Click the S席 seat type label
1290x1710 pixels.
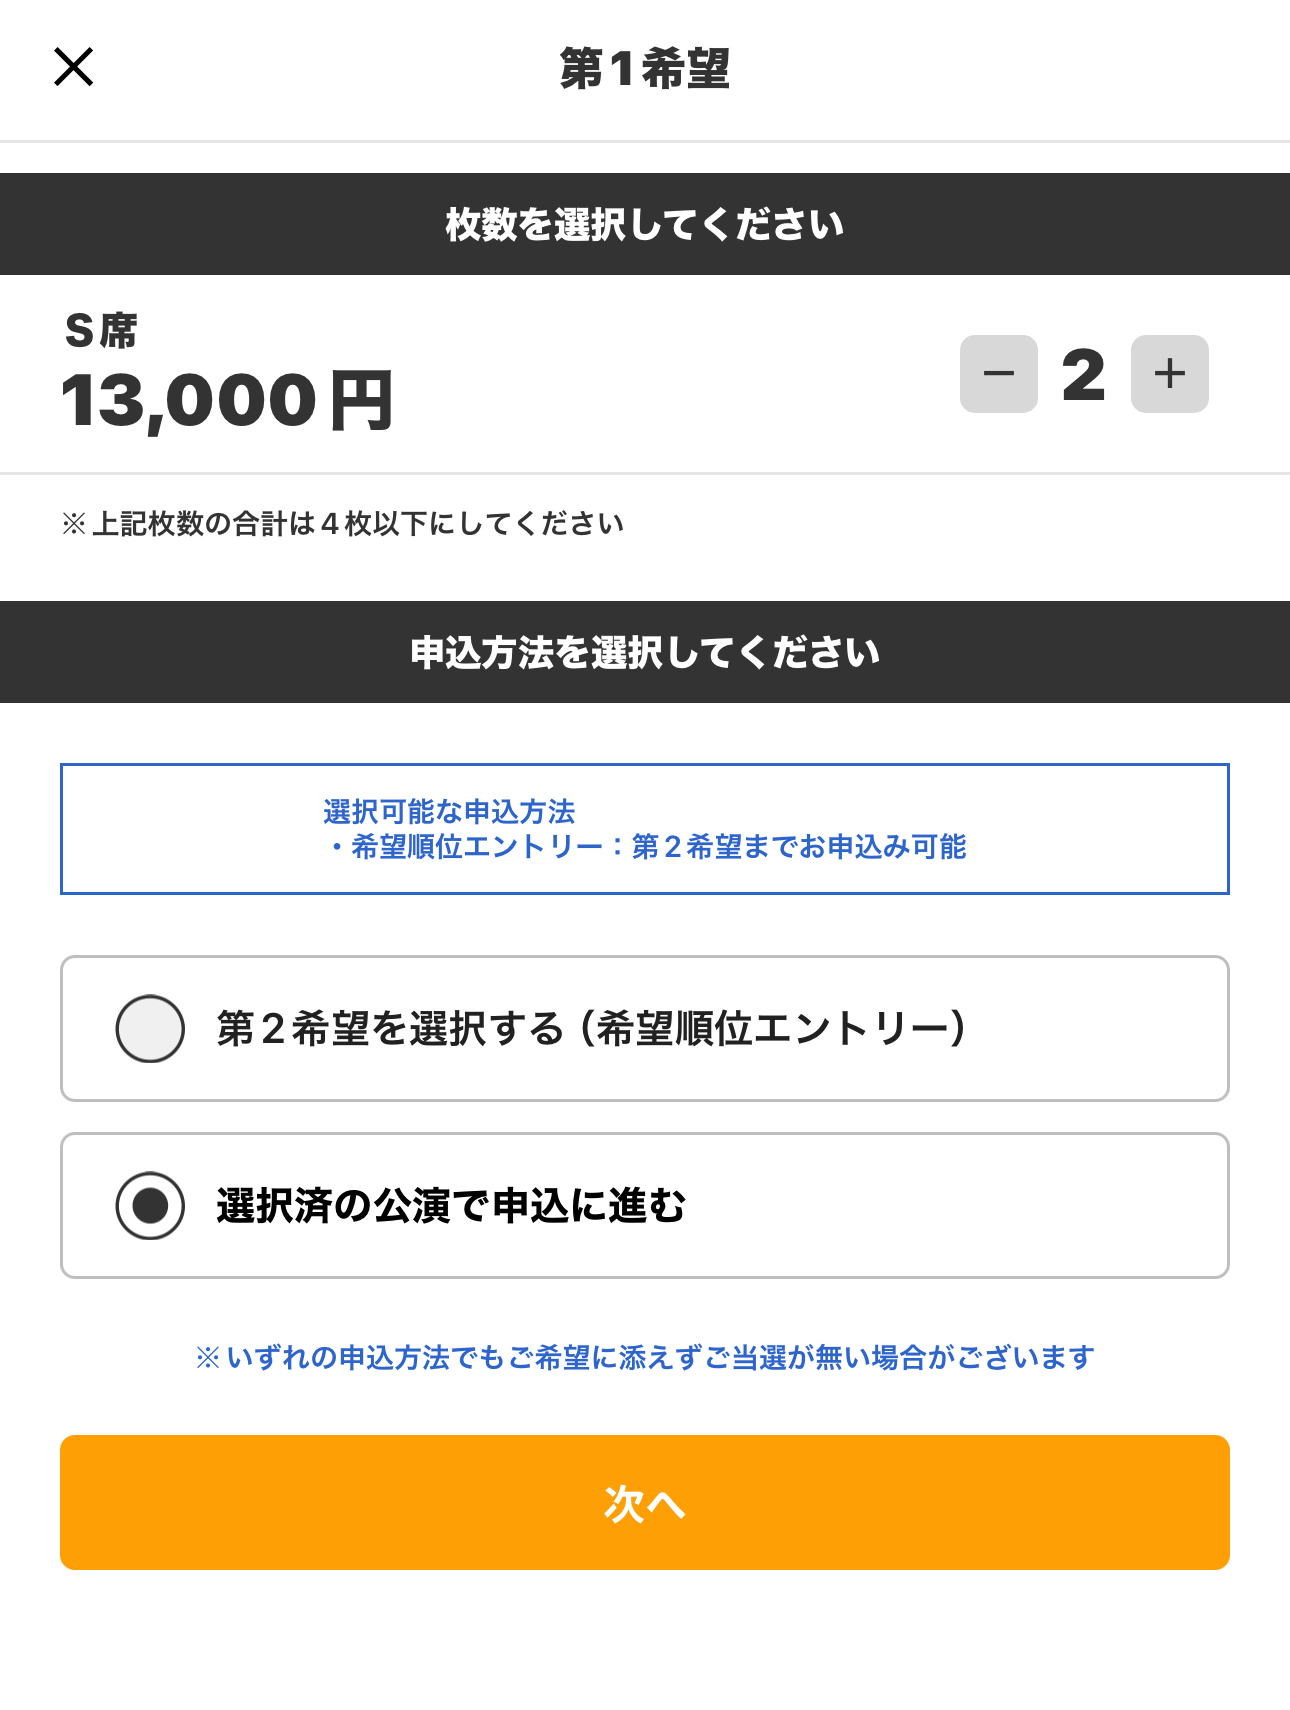pos(101,331)
